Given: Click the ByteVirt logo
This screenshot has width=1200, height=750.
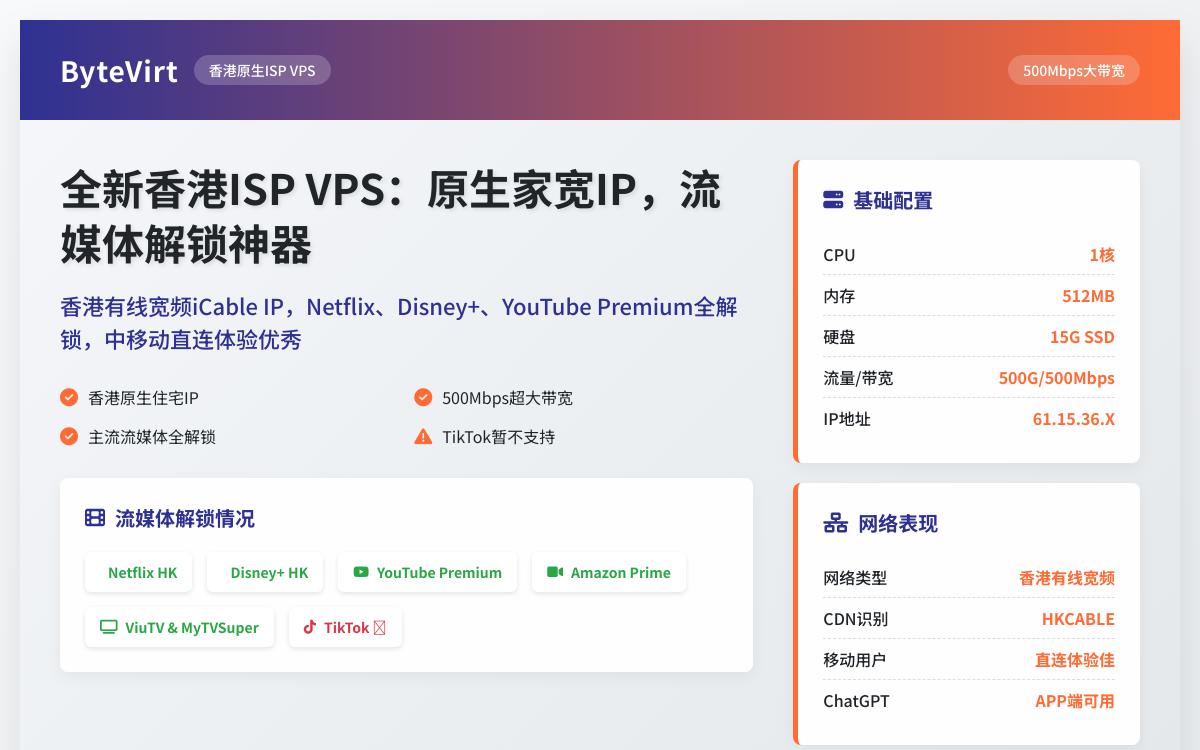Looking at the screenshot, I should pos(119,70).
